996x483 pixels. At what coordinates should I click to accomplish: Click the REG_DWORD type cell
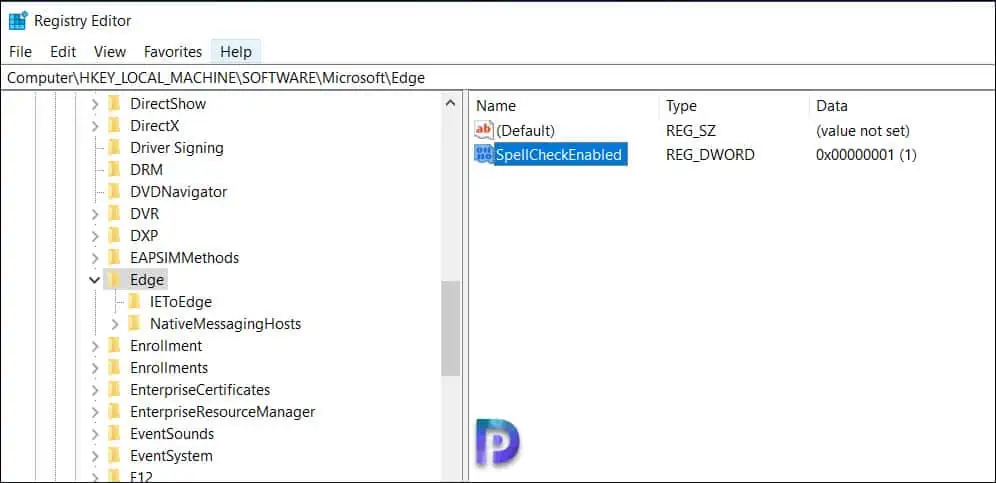pos(710,154)
